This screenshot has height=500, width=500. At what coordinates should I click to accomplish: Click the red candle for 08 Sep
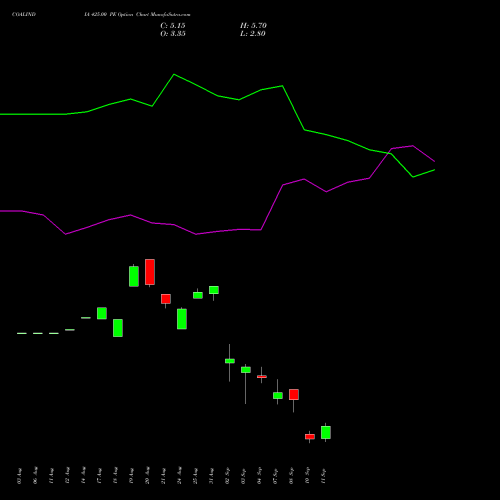[294, 395]
